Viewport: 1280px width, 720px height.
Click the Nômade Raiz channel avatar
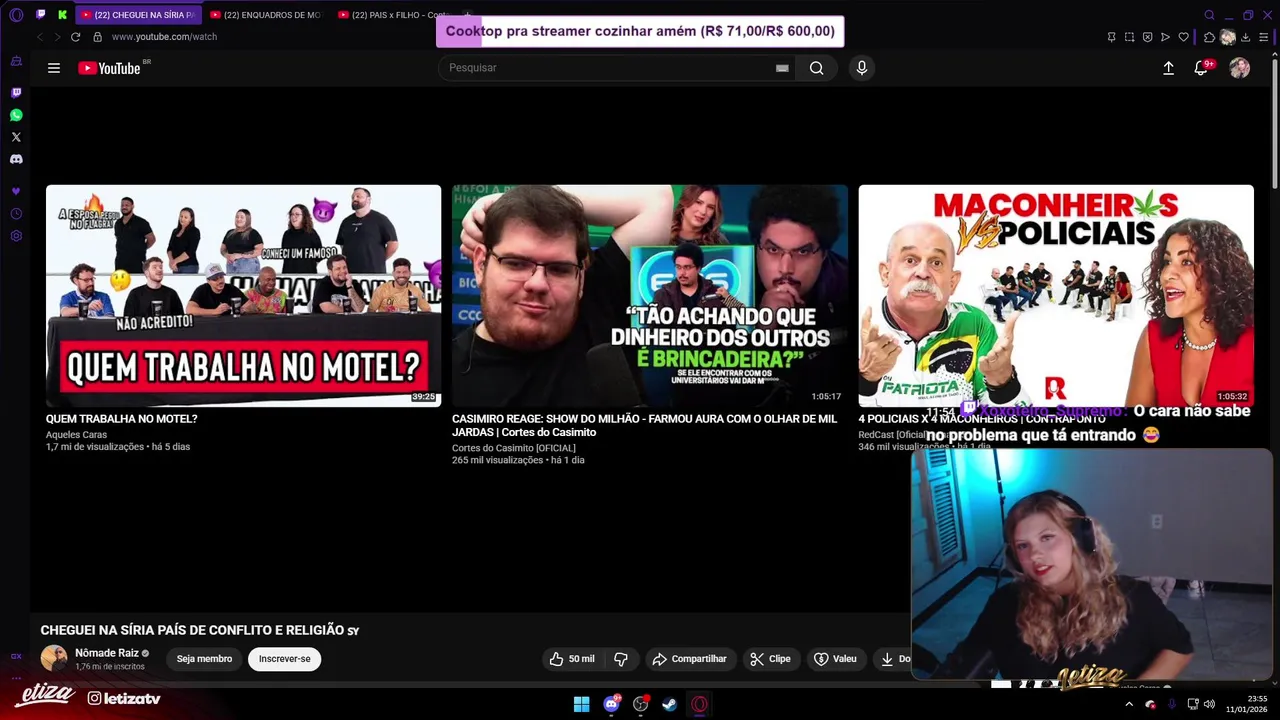pyautogui.click(x=54, y=658)
